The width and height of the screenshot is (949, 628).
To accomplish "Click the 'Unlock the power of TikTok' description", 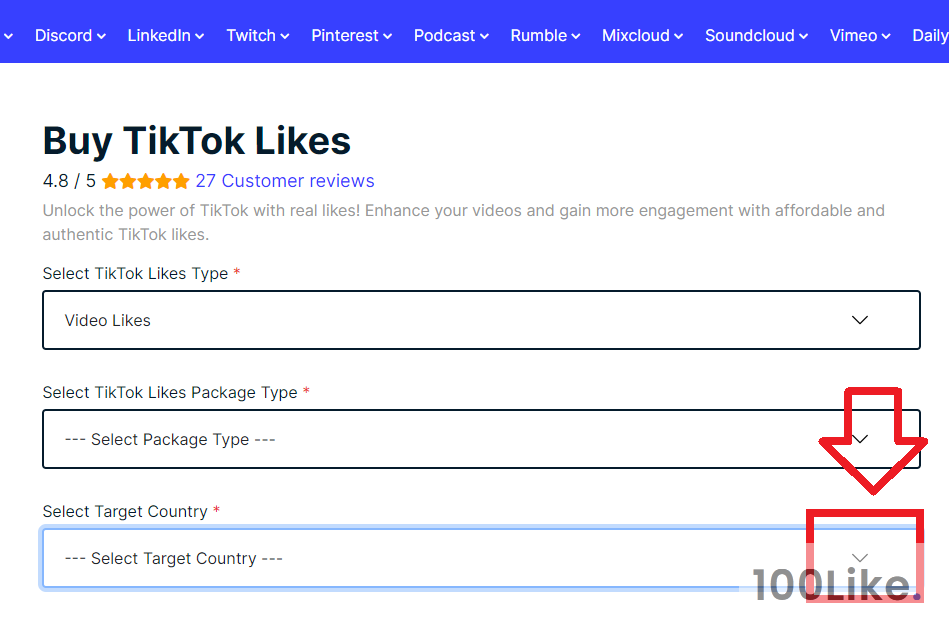I will tap(464, 222).
